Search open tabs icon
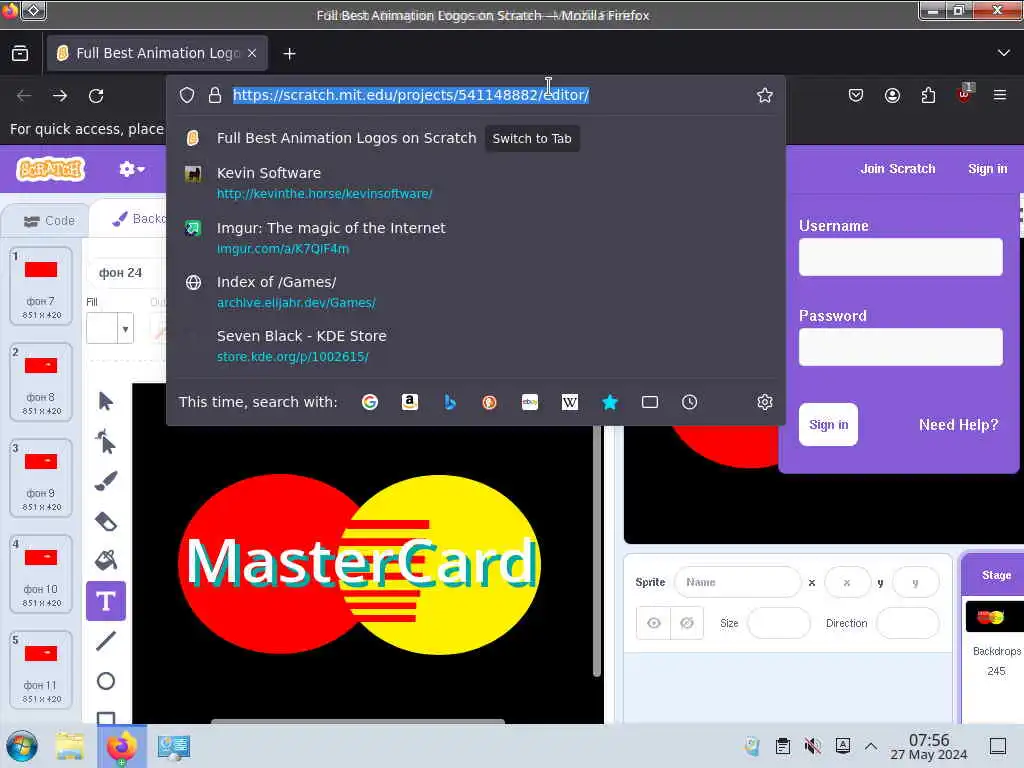The height and width of the screenshot is (768, 1024). 650,402
